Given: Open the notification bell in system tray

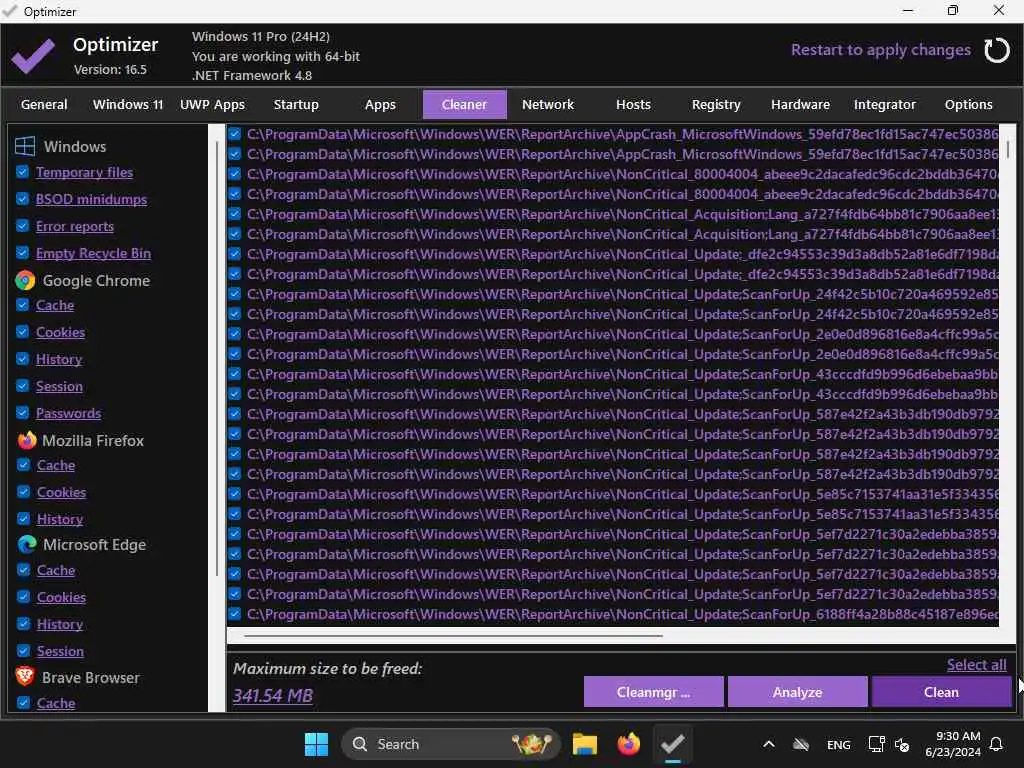Looking at the screenshot, I should tap(996, 744).
